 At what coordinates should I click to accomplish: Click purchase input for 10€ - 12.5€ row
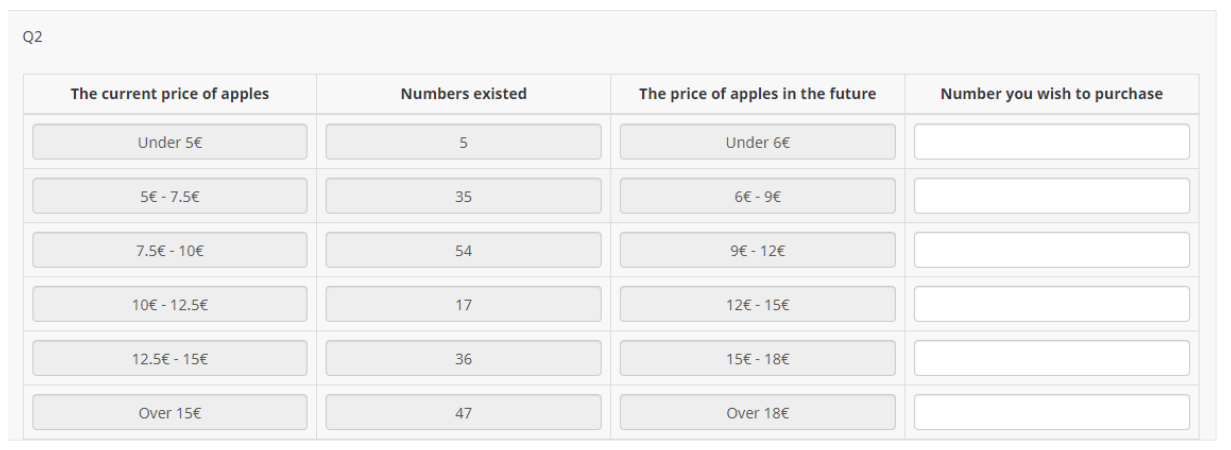click(1051, 304)
